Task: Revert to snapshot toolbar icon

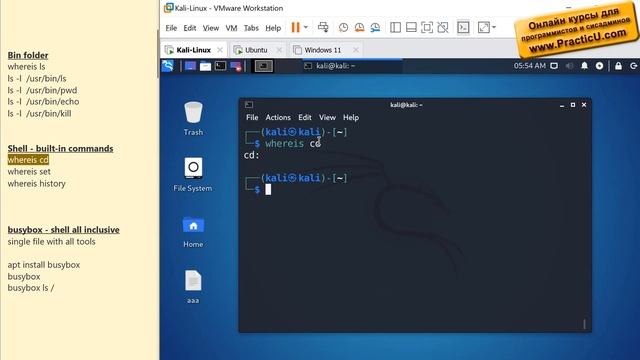Action: point(359,27)
